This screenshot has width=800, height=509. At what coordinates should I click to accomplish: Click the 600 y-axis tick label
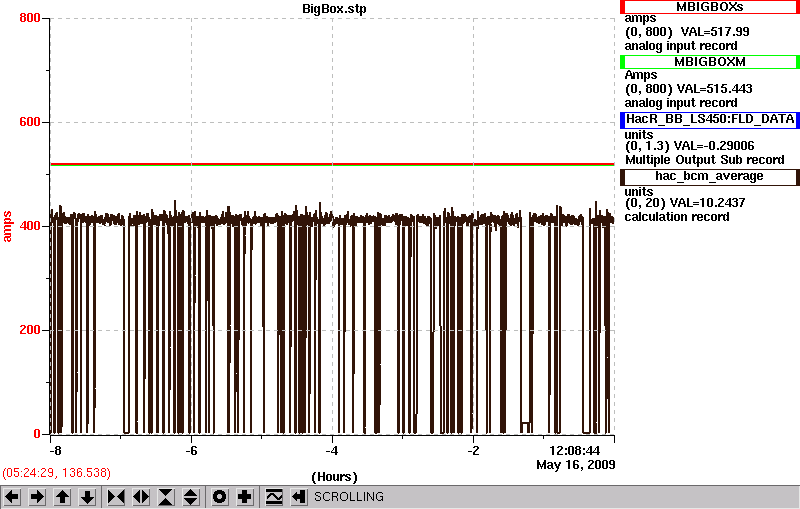(30, 122)
